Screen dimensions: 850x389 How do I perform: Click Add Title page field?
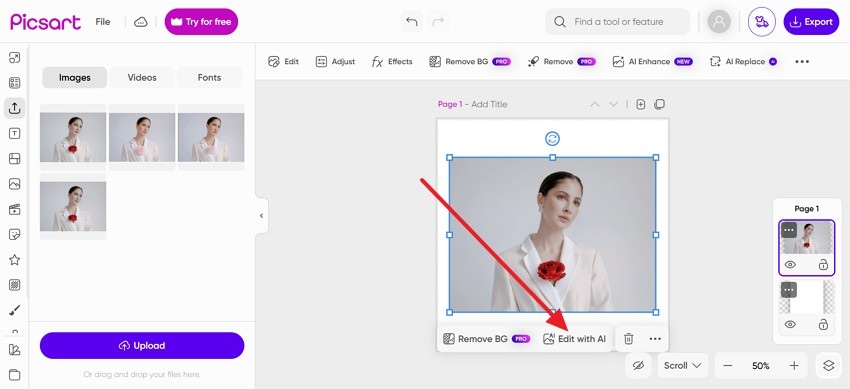(489, 105)
